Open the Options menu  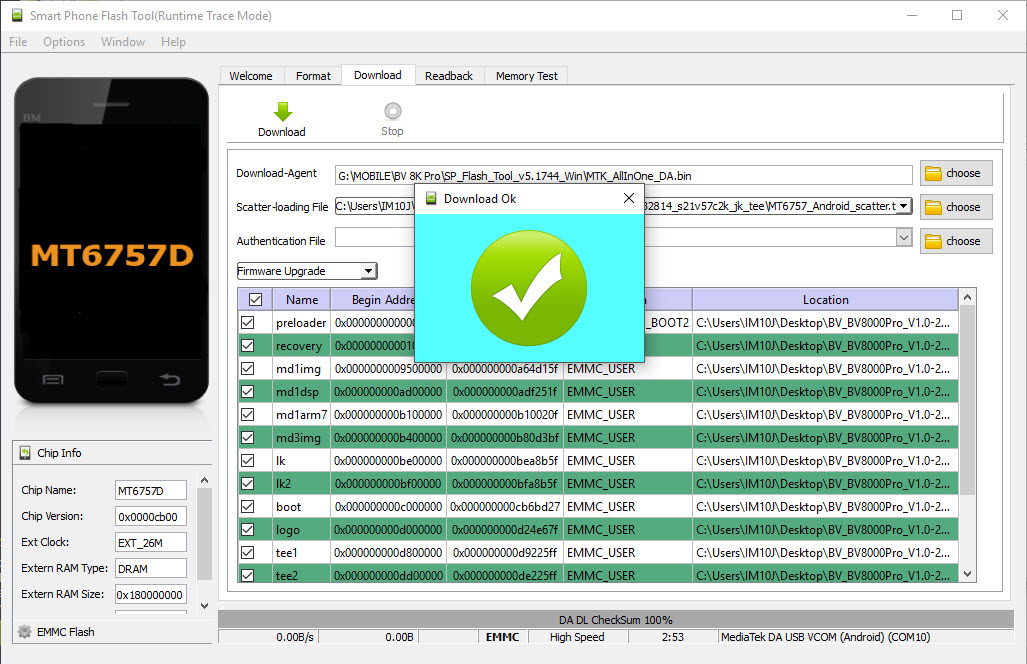(x=64, y=42)
